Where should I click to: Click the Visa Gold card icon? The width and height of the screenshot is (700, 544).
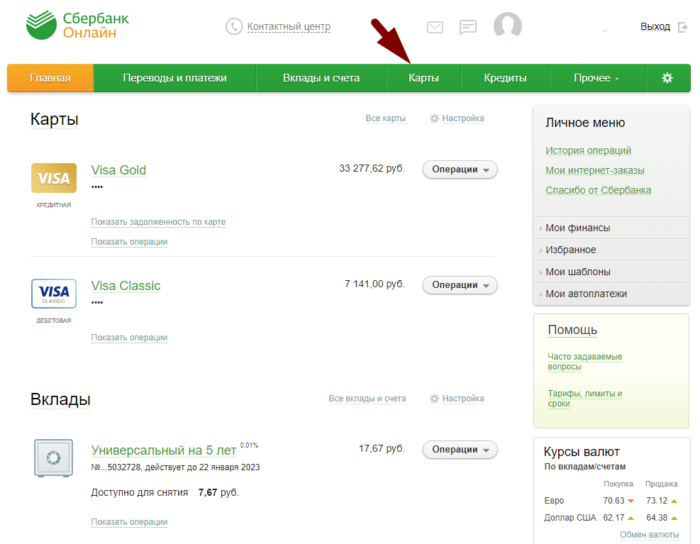(54, 179)
